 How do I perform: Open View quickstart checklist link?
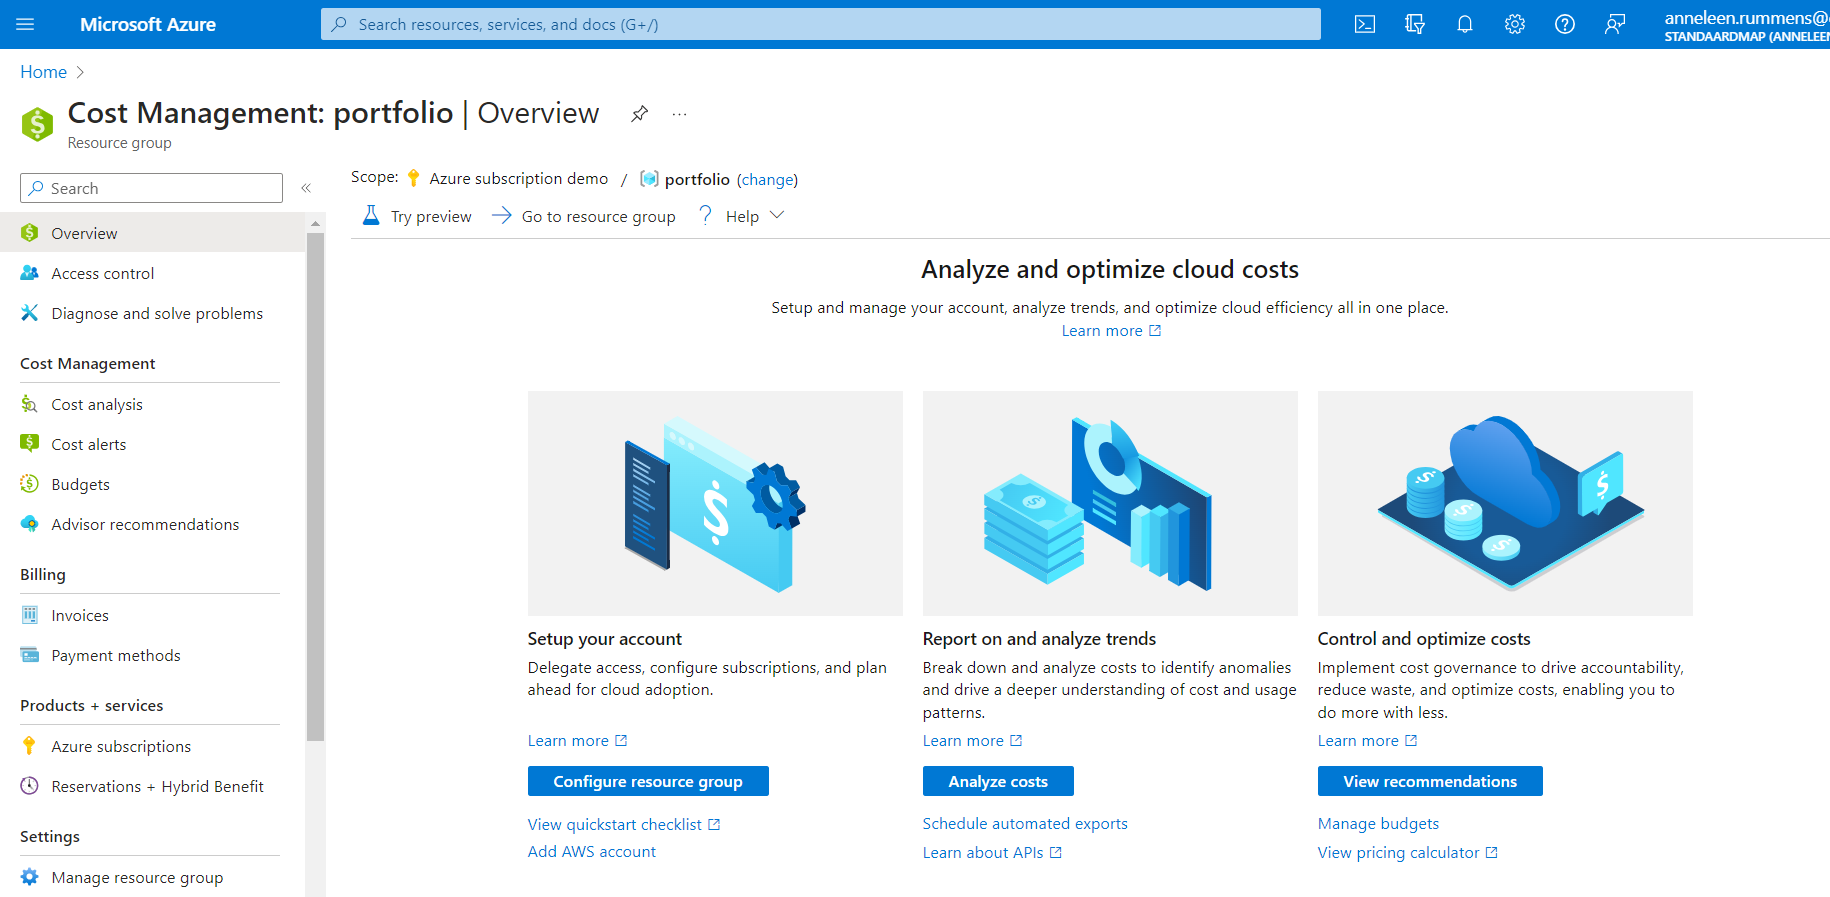[x=624, y=824]
